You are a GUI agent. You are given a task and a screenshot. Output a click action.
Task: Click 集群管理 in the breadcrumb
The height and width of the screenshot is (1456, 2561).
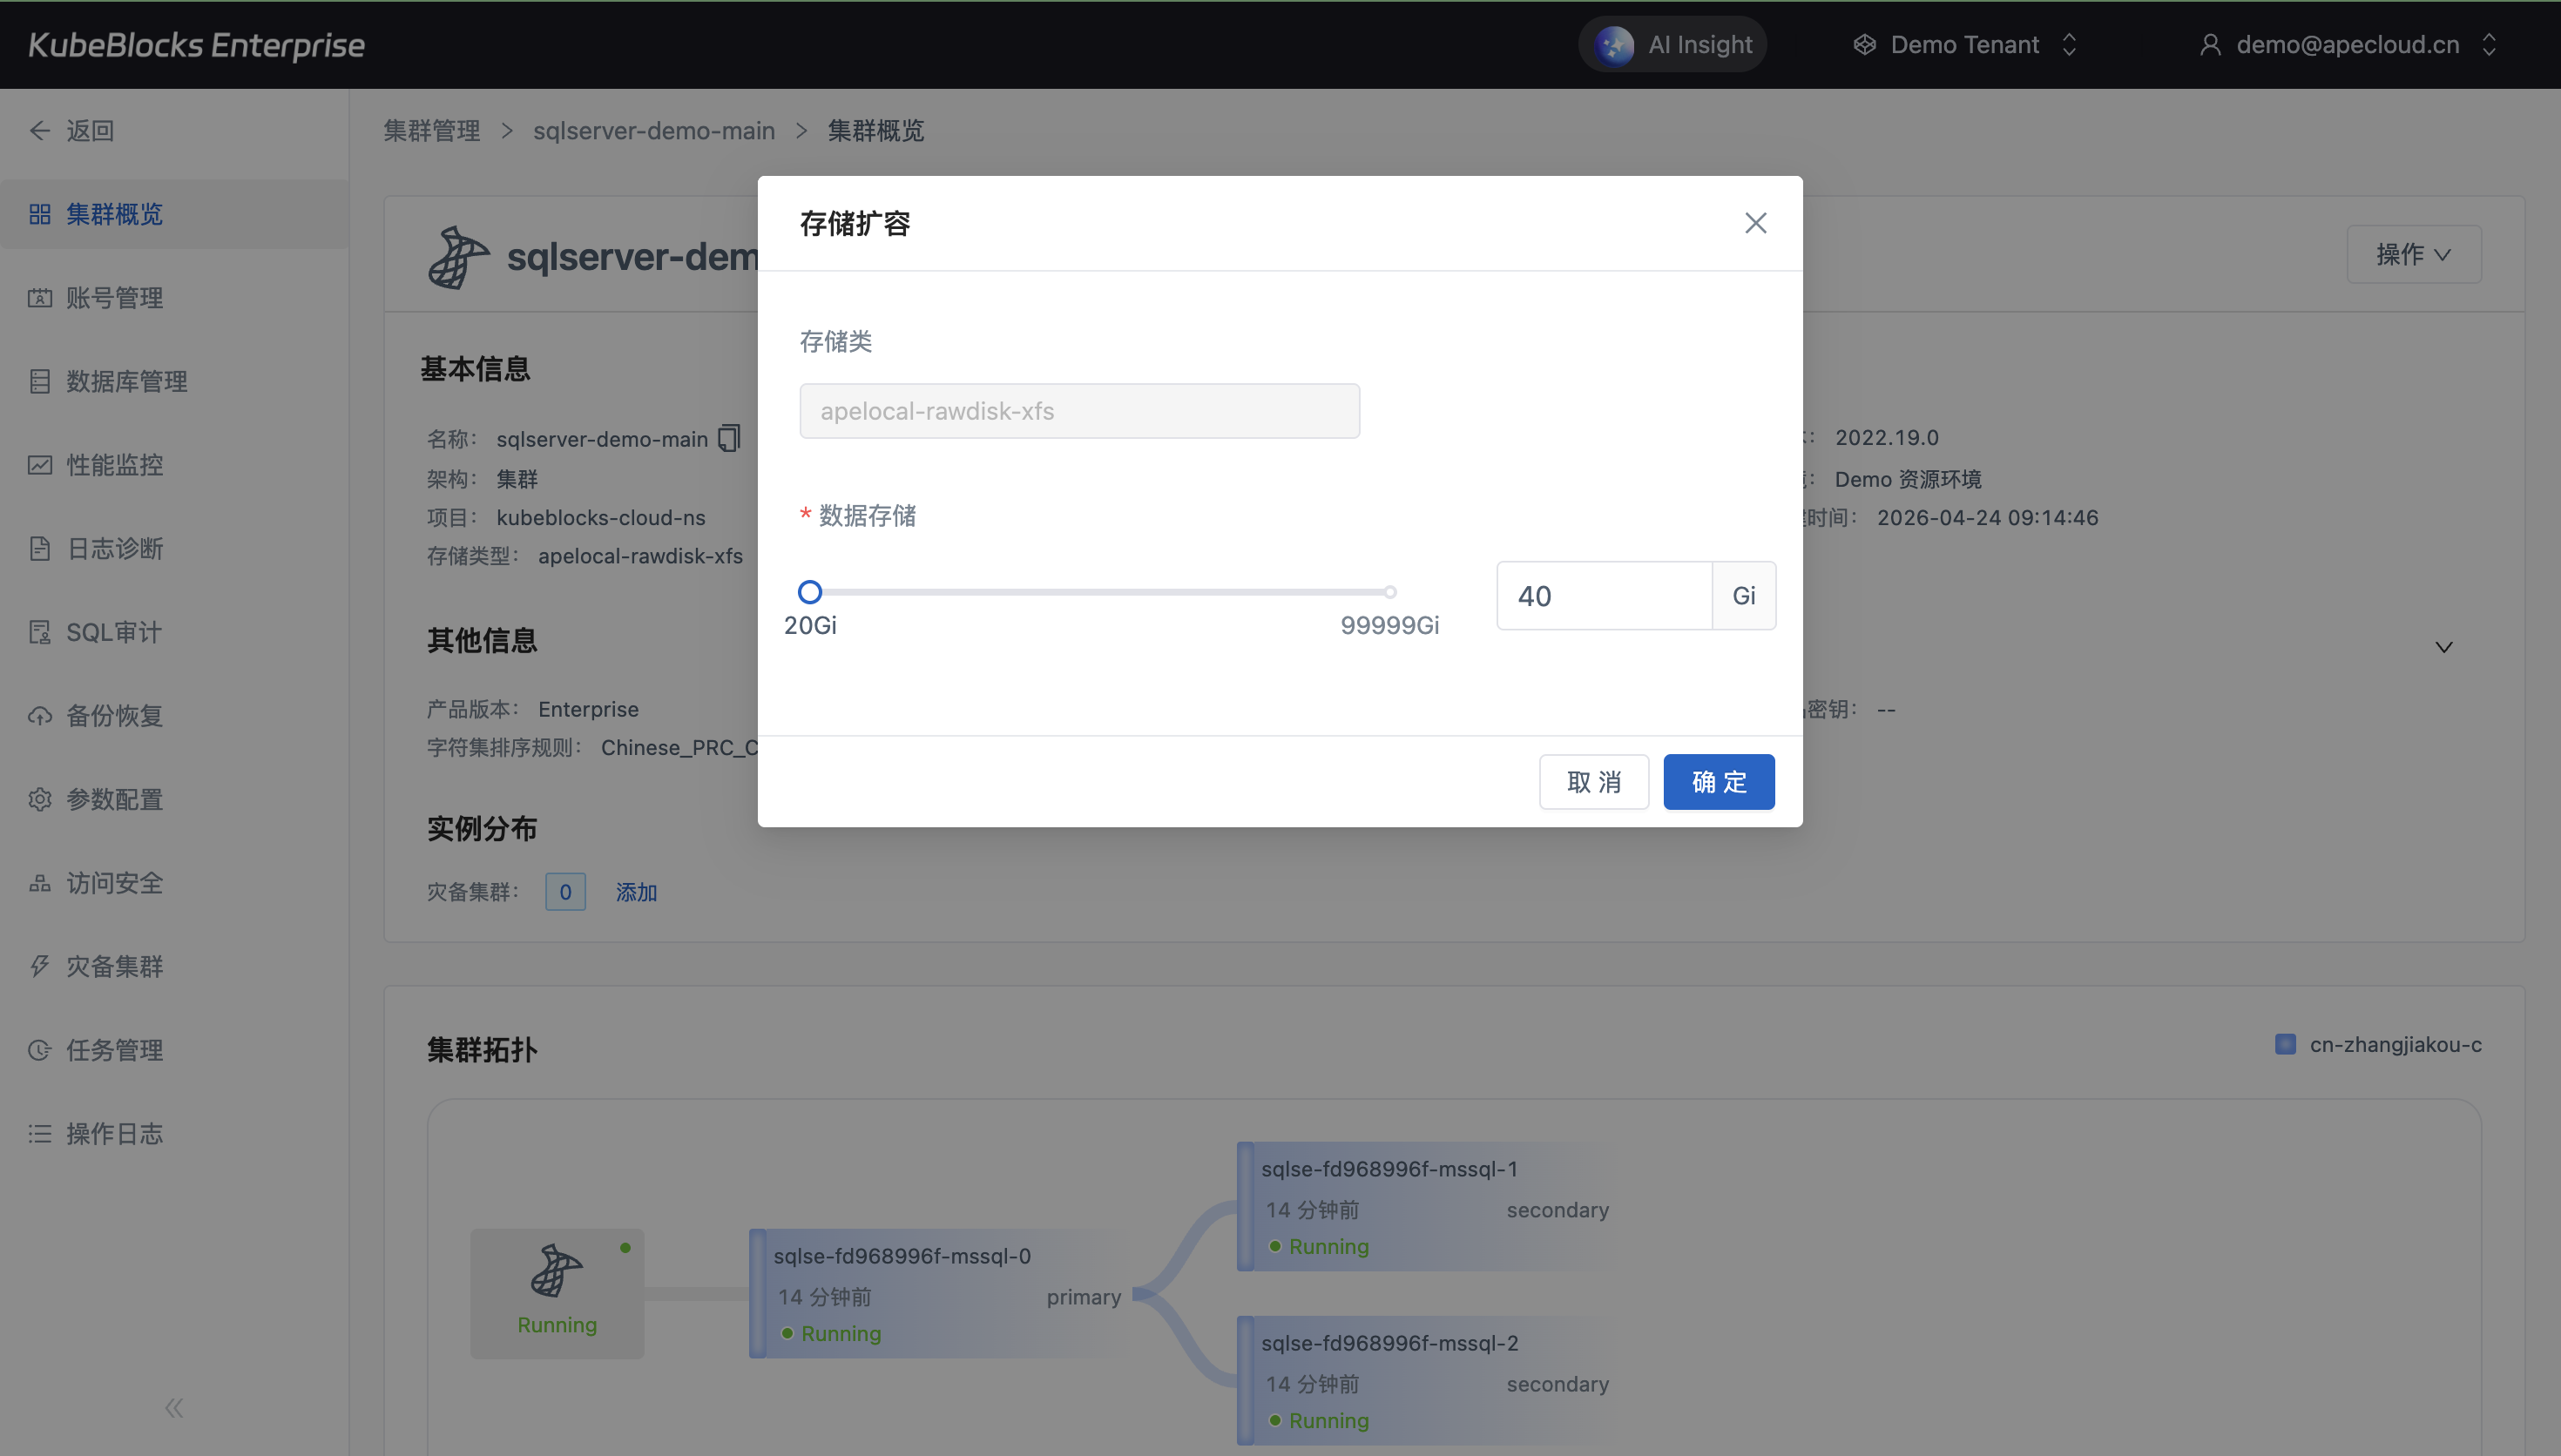pyautogui.click(x=432, y=131)
